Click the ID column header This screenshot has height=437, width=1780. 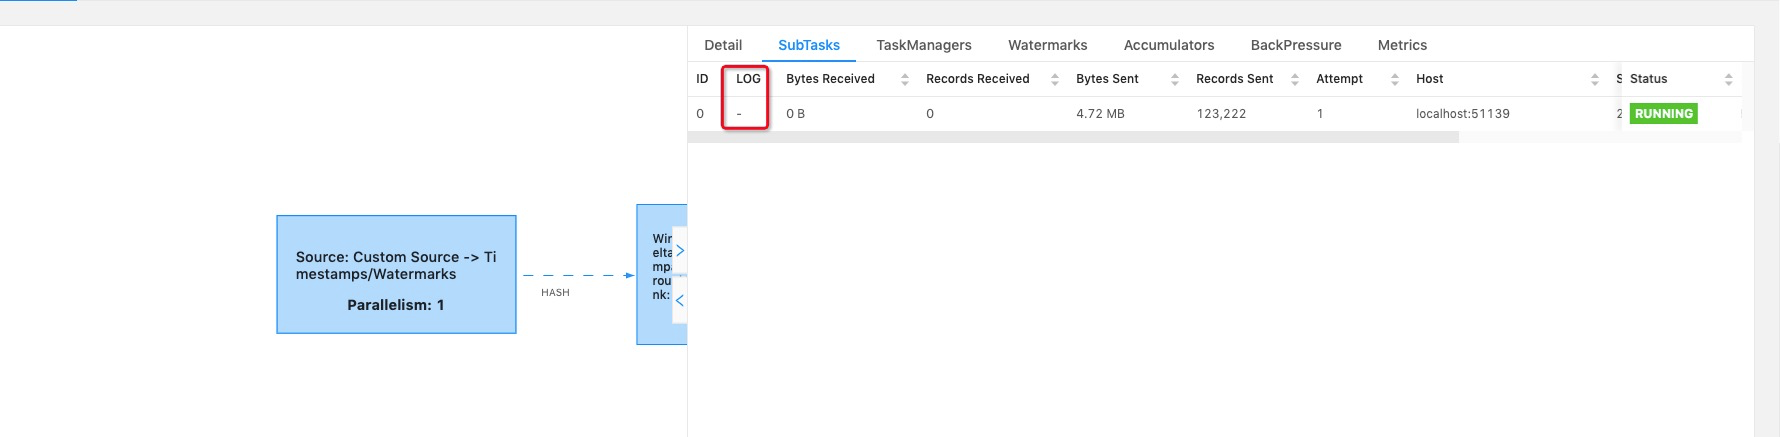tap(702, 79)
